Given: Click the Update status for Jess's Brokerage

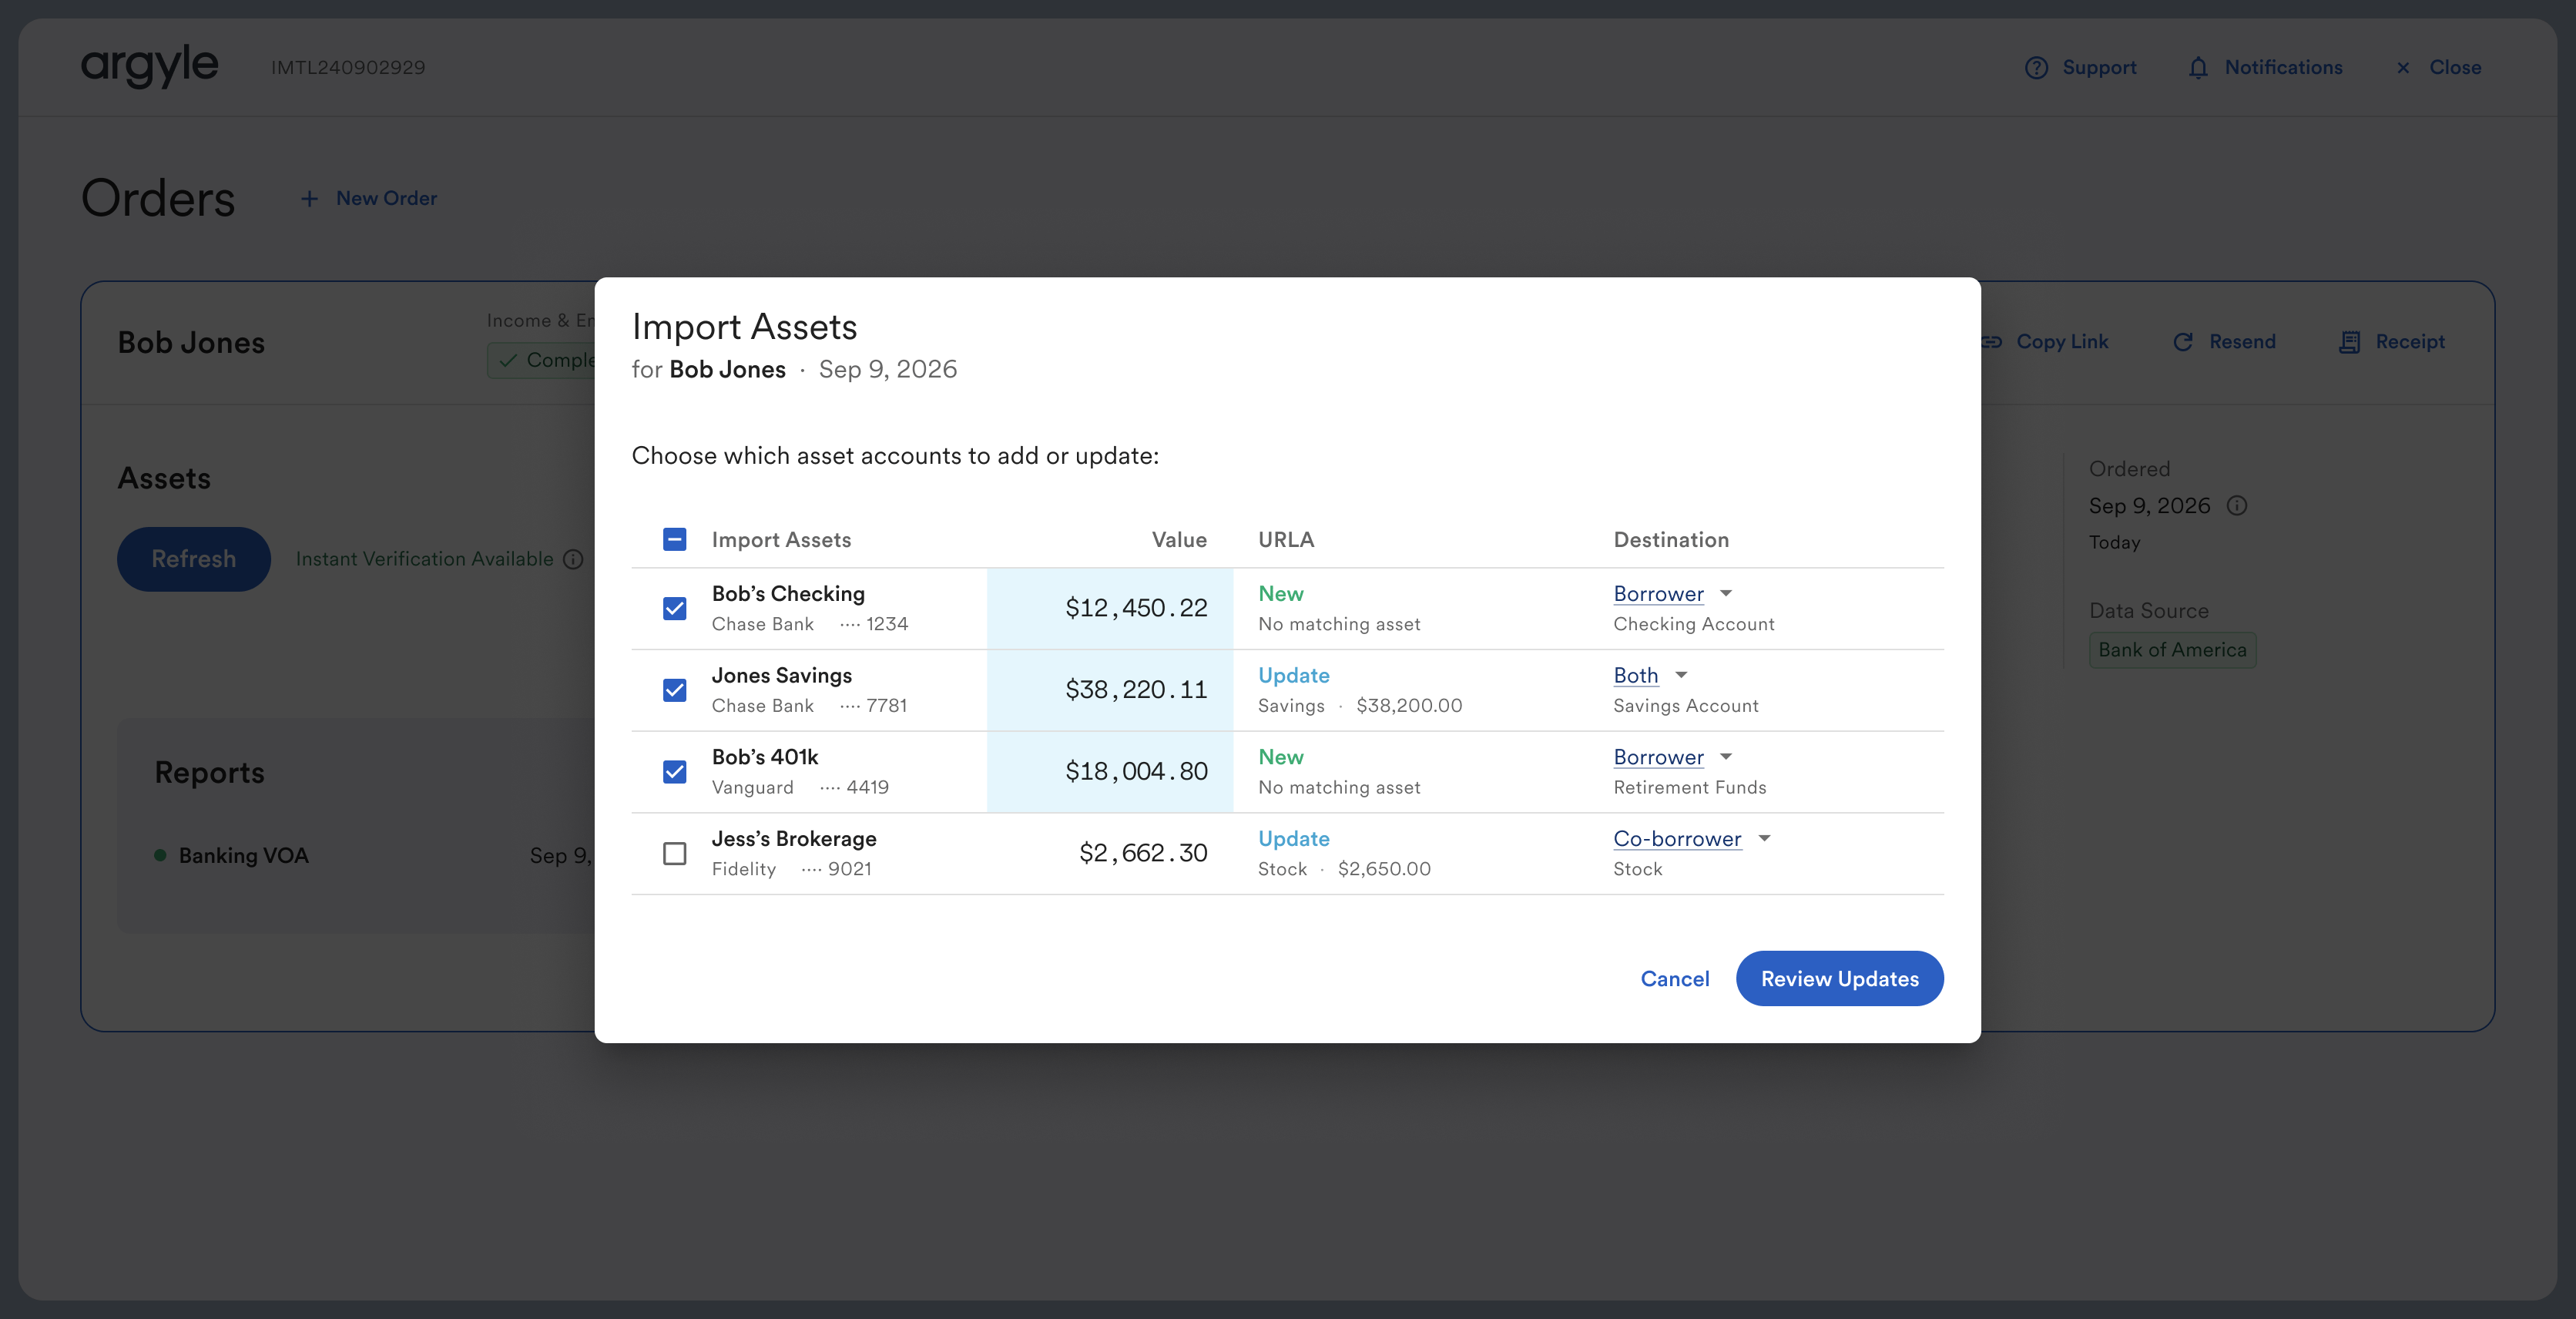Looking at the screenshot, I should (1293, 839).
